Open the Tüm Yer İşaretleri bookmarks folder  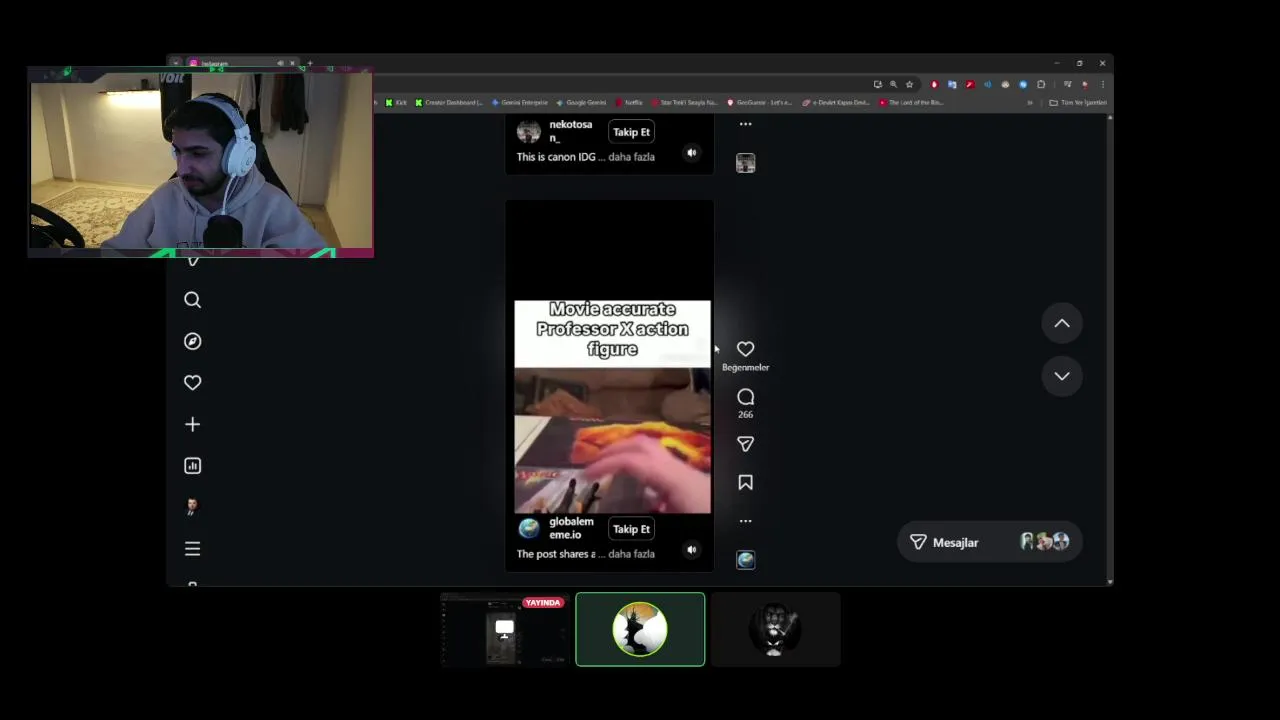[1078, 102]
